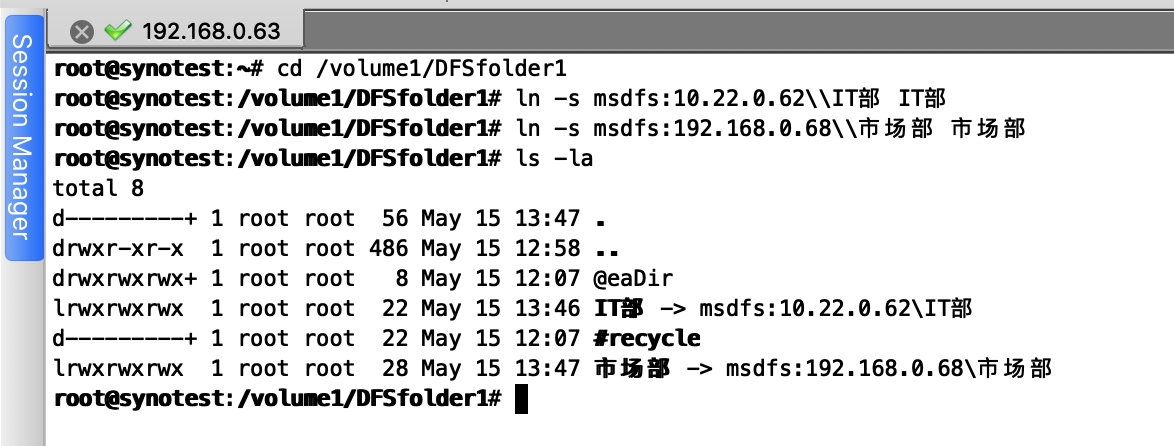Click the @eaDir directory entry
Image resolution: width=1174 pixels, height=446 pixels.
(633, 278)
